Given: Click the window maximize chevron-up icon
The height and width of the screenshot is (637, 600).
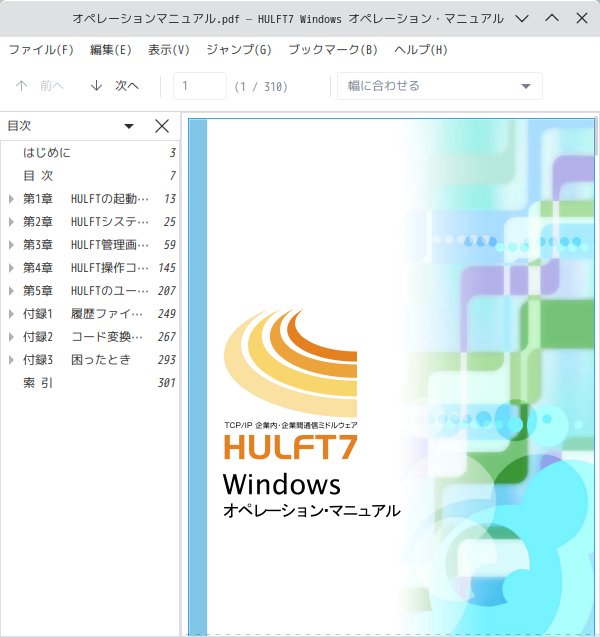Looking at the screenshot, I should click(552, 18).
